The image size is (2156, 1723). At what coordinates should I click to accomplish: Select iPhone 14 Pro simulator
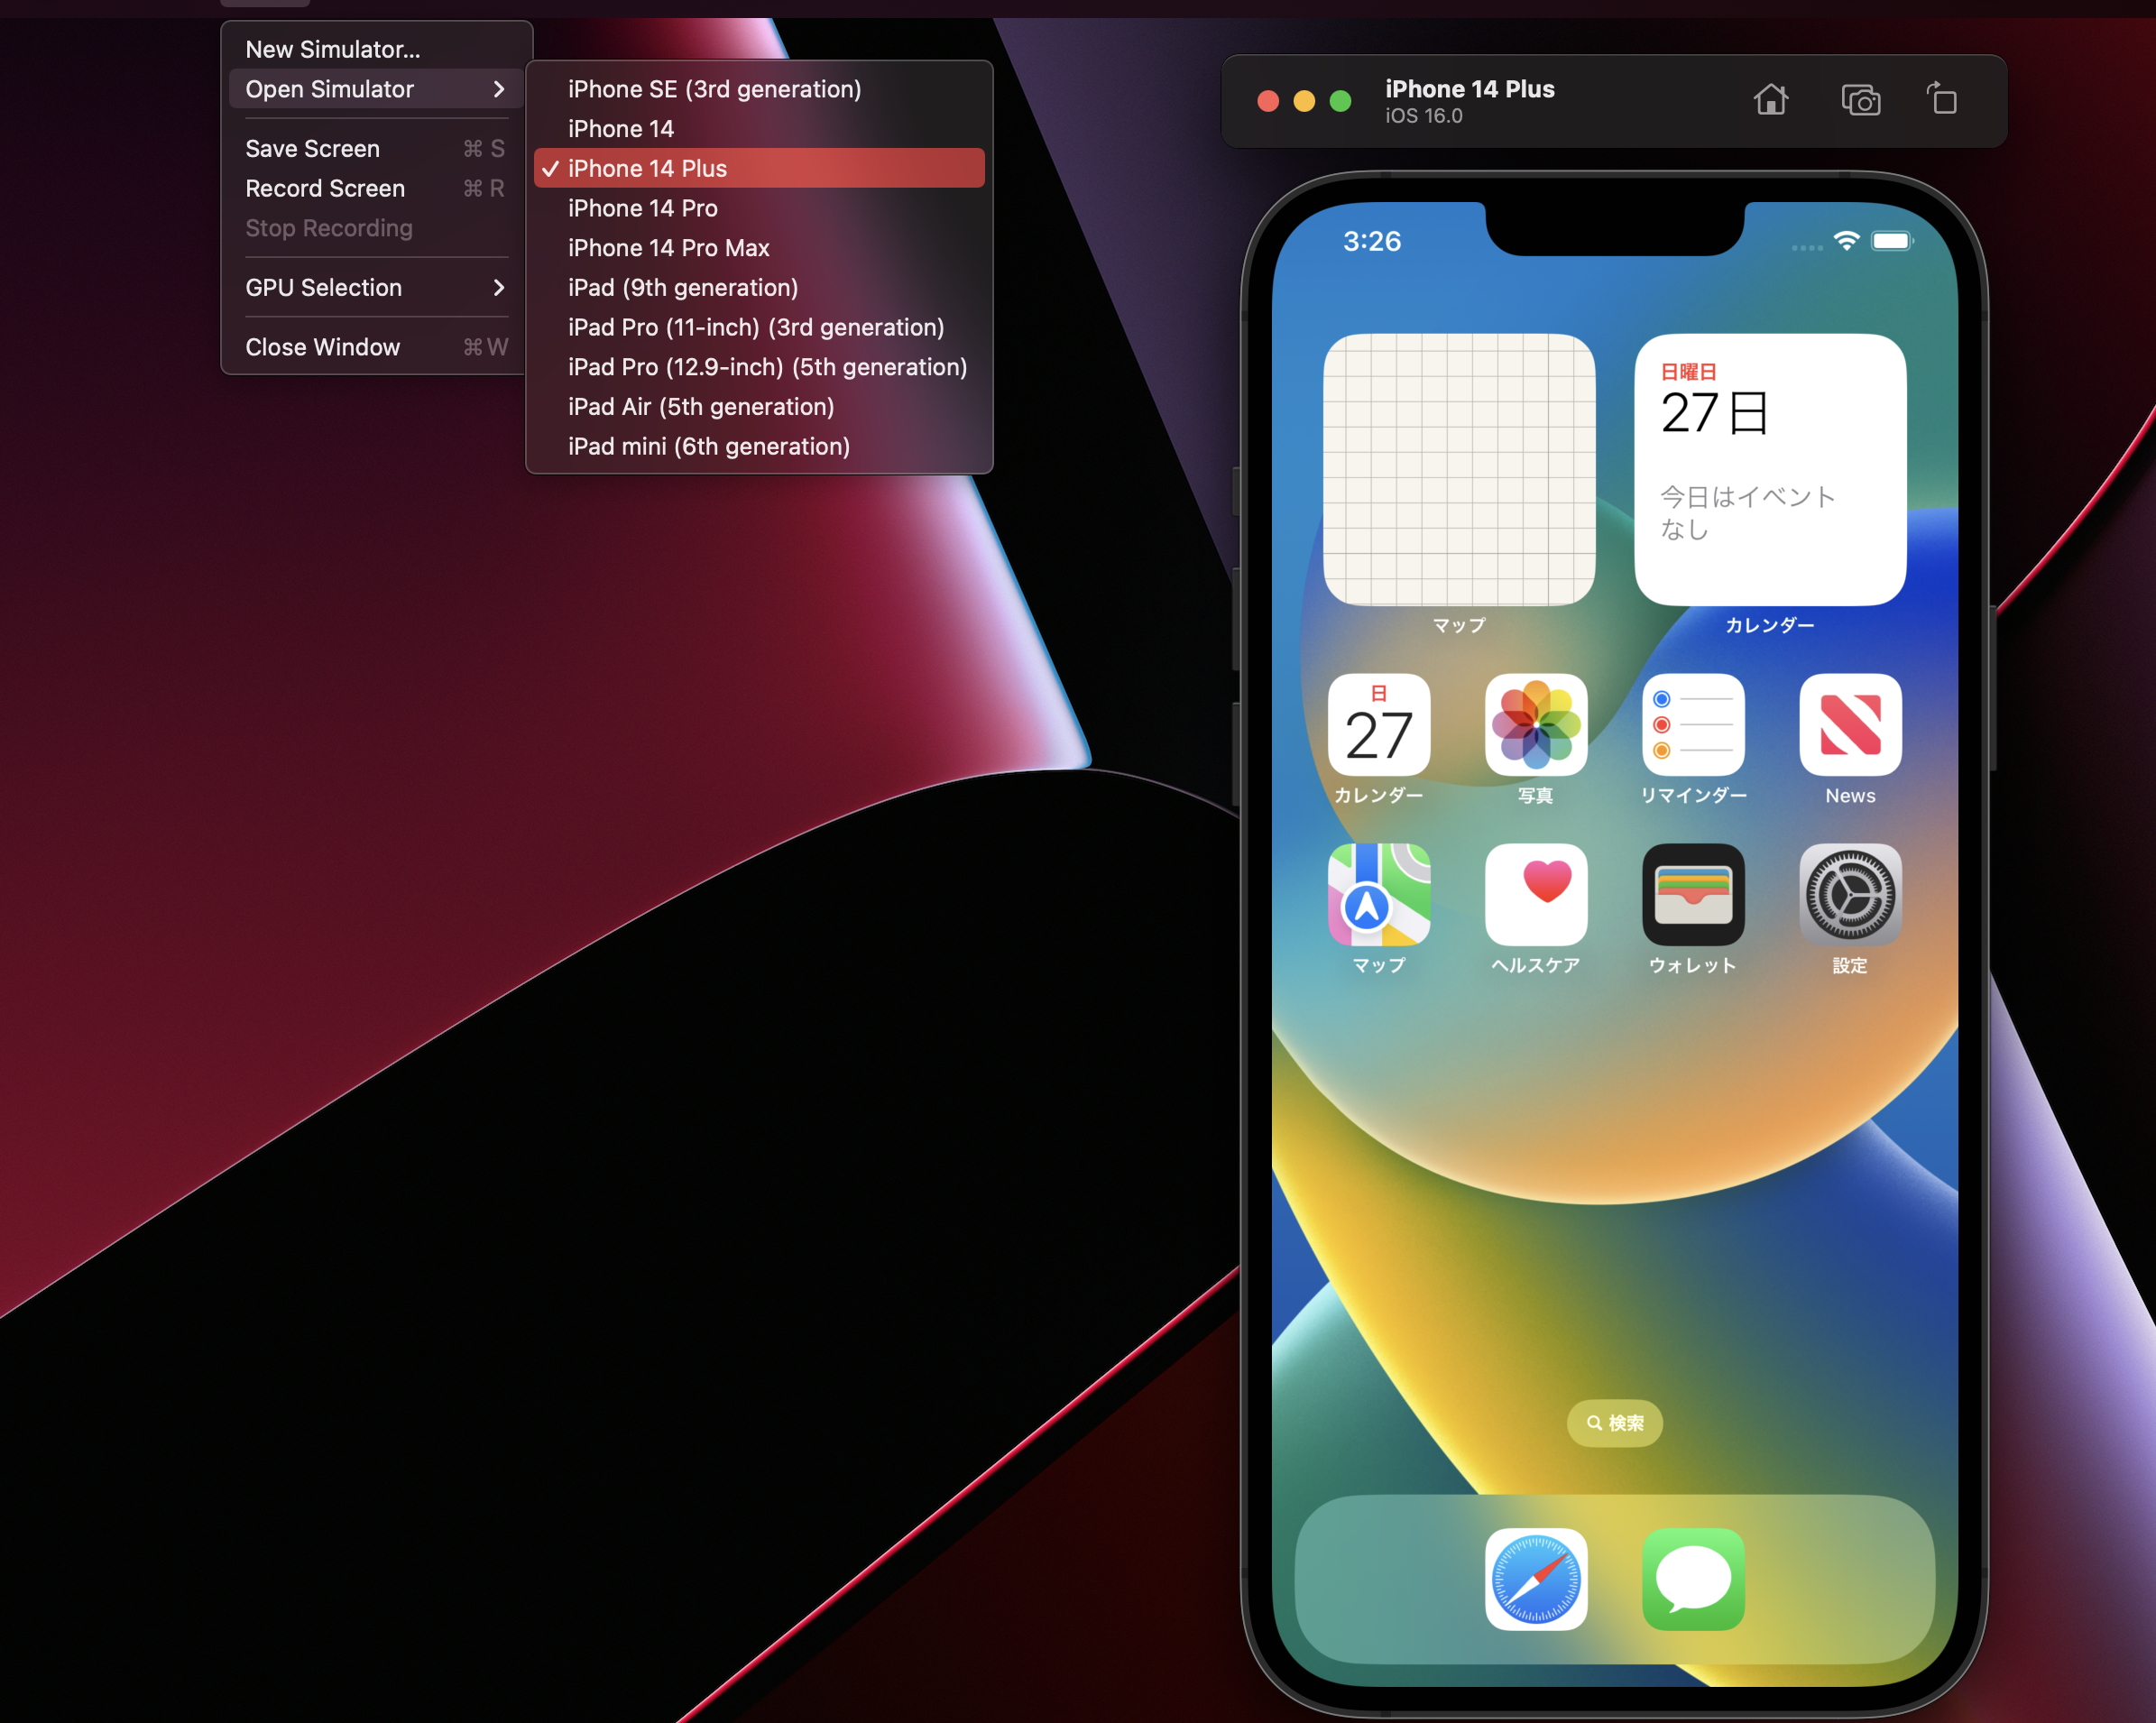(642, 207)
